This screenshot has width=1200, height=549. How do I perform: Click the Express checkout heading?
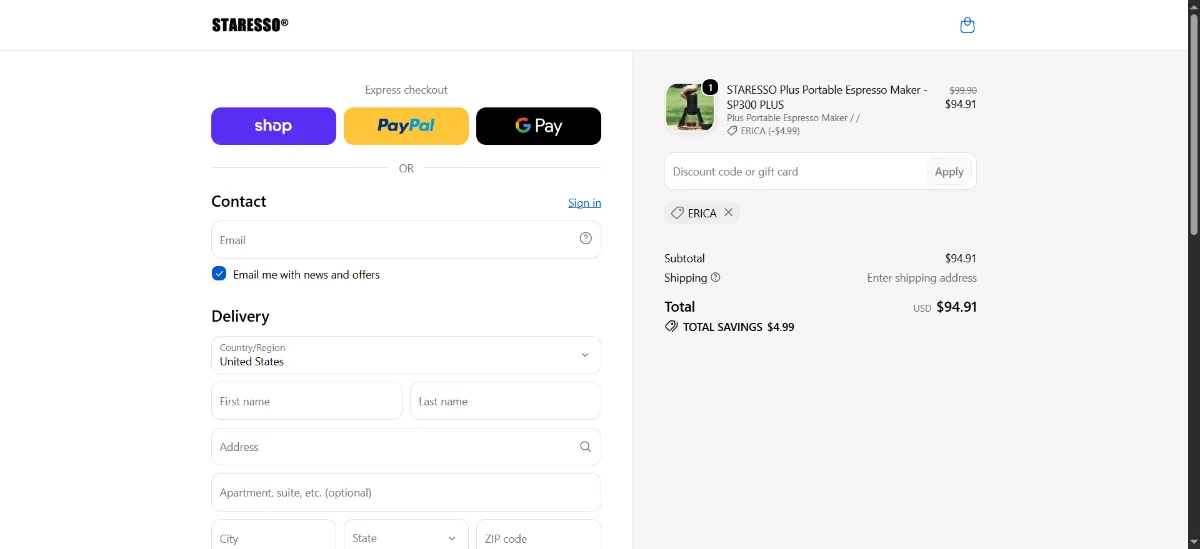pyautogui.click(x=406, y=90)
